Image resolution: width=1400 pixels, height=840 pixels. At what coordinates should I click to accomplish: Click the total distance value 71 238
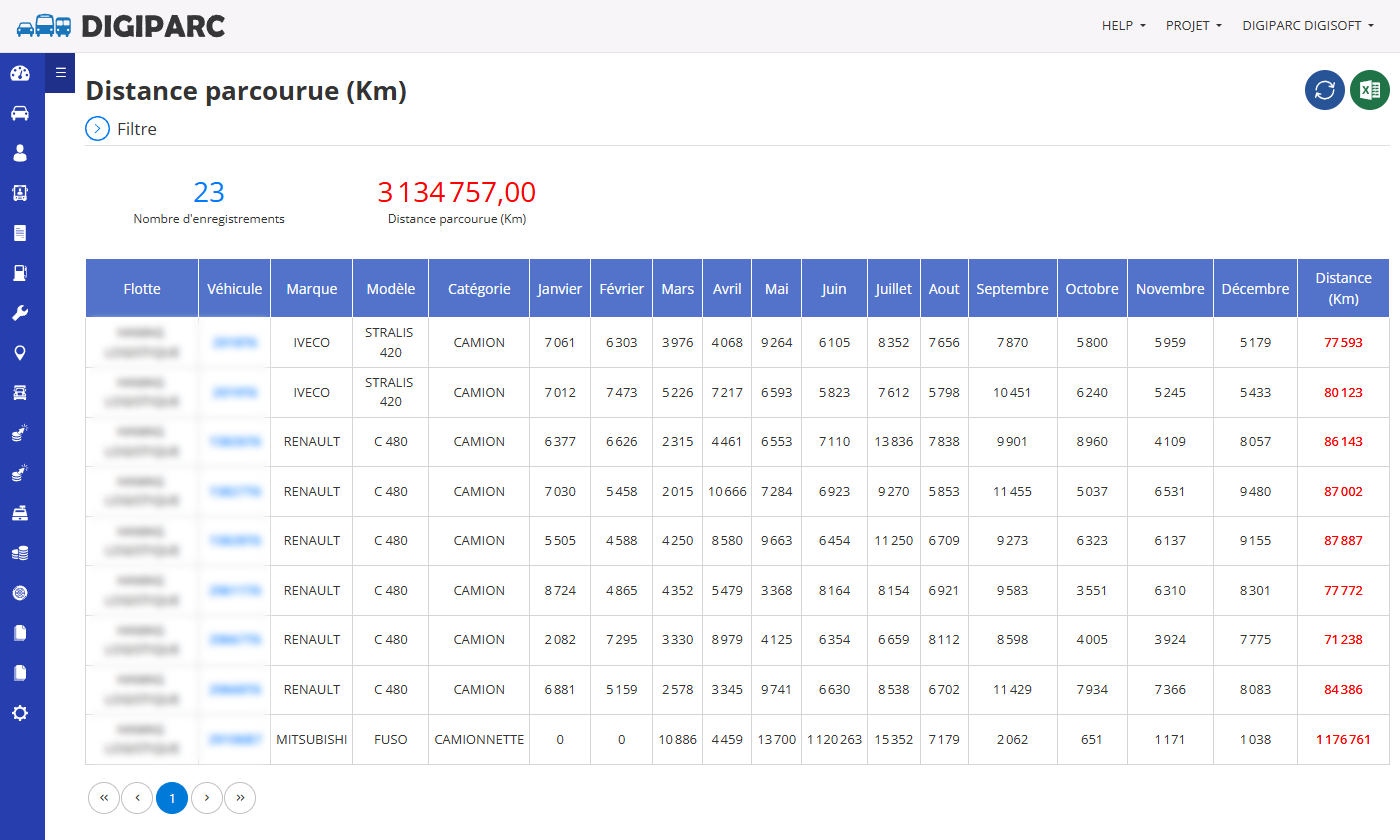click(1344, 640)
